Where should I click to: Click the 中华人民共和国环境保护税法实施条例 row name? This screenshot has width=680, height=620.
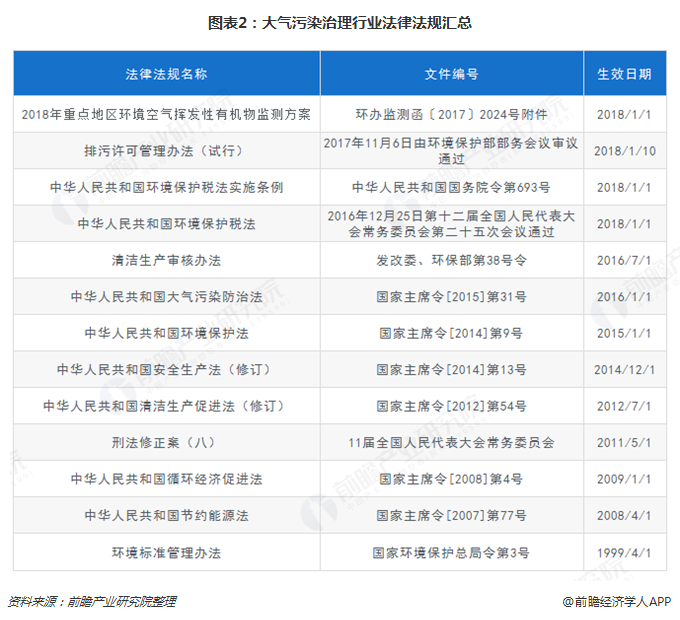(166, 187)
